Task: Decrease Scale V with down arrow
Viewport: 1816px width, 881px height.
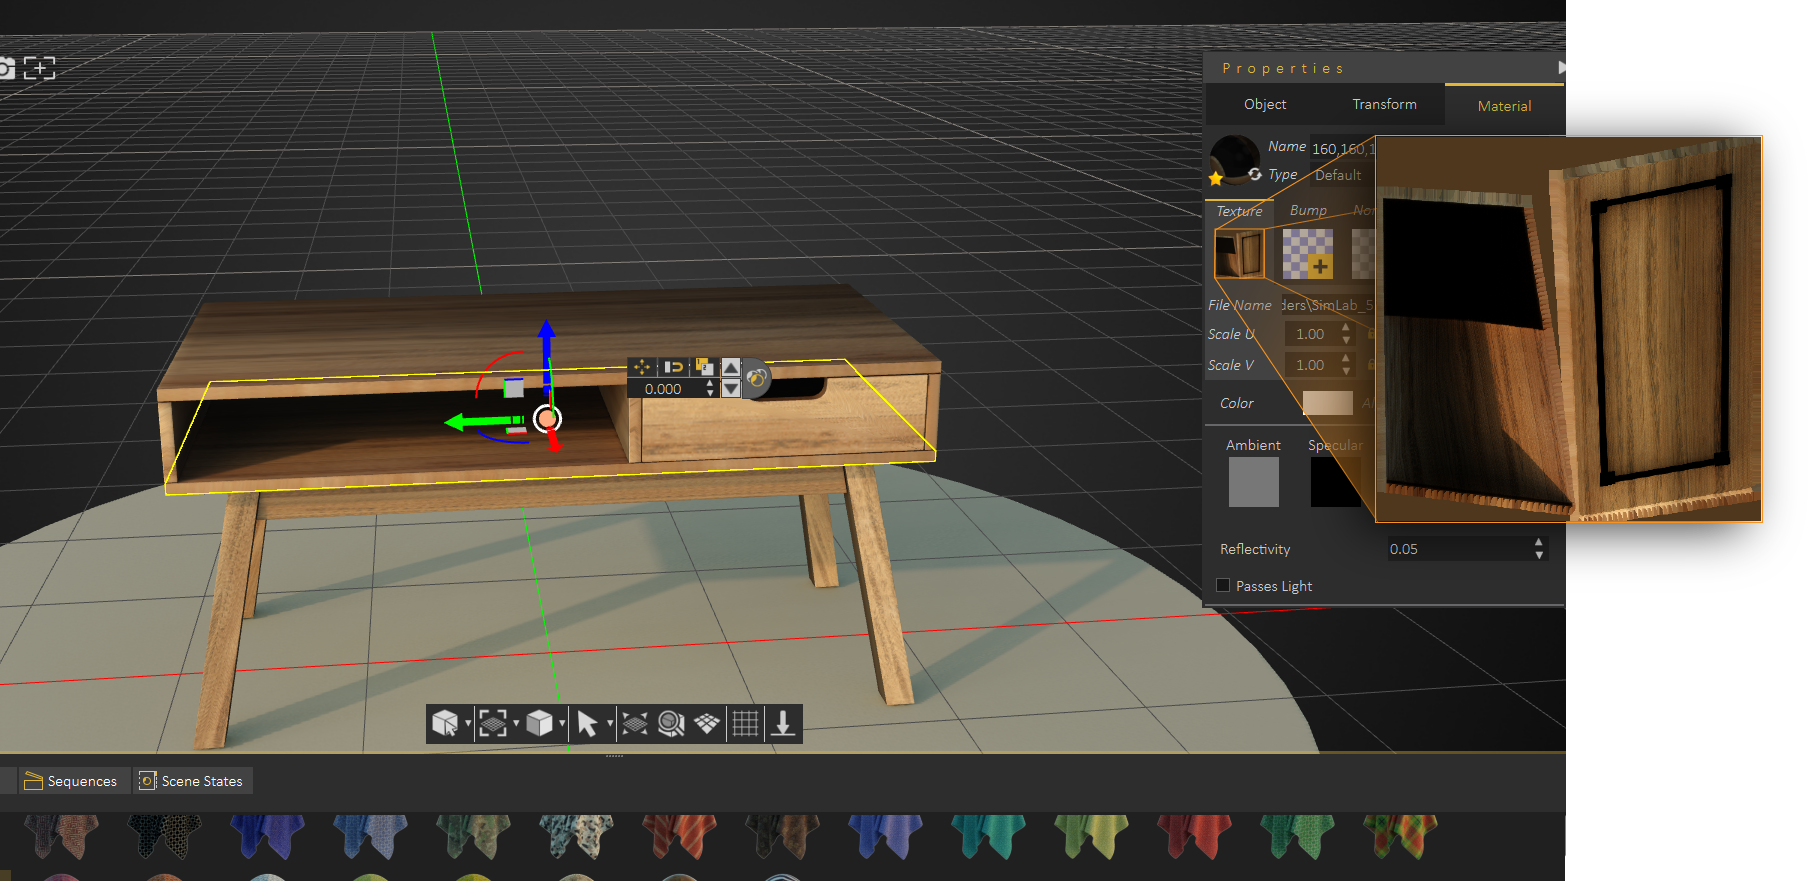Action: tap(1346, 371)
